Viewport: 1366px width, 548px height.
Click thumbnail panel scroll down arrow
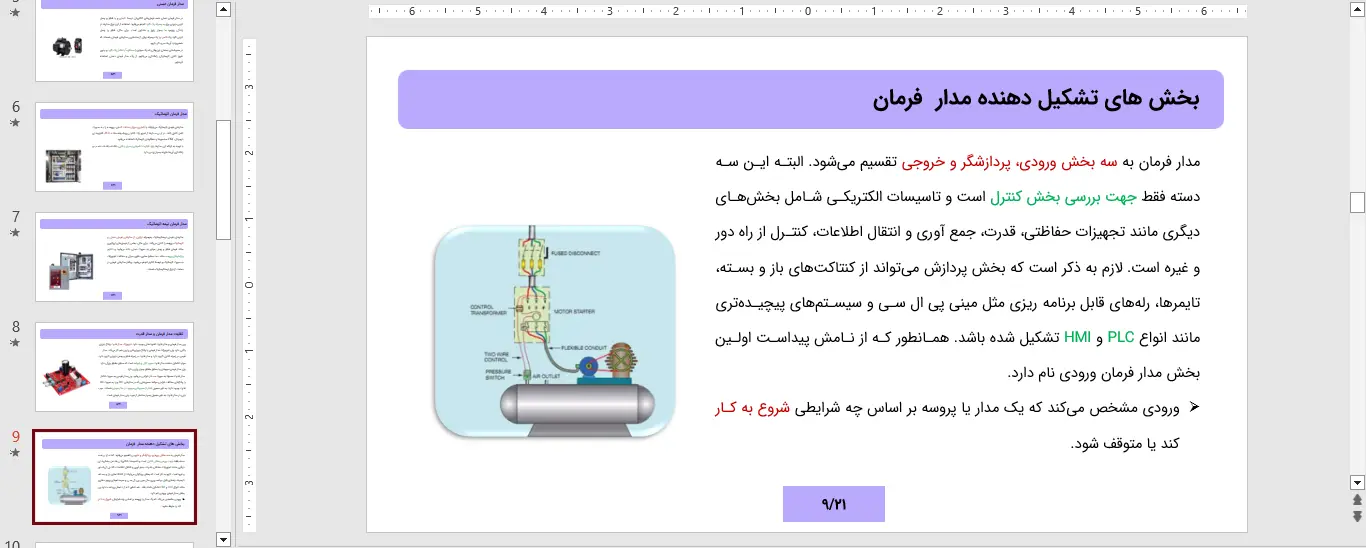(223, 539)
